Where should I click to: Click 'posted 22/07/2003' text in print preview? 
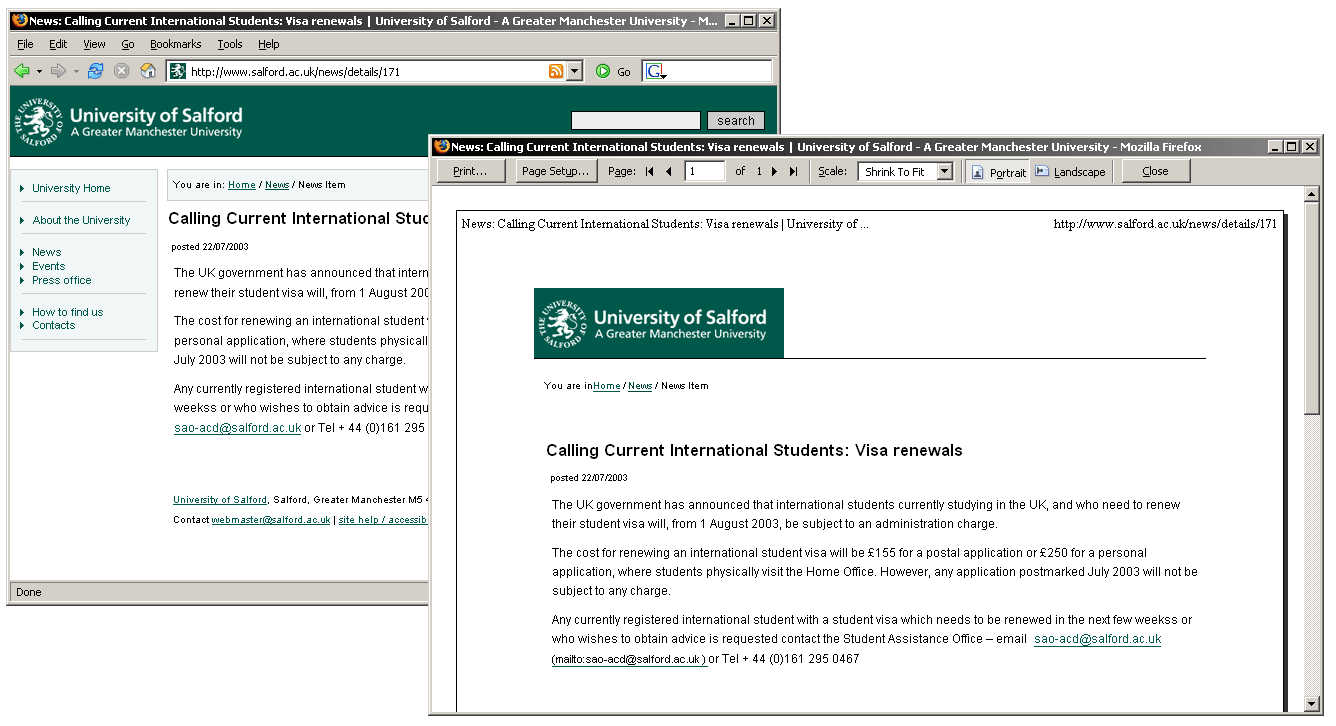(589, 478)
